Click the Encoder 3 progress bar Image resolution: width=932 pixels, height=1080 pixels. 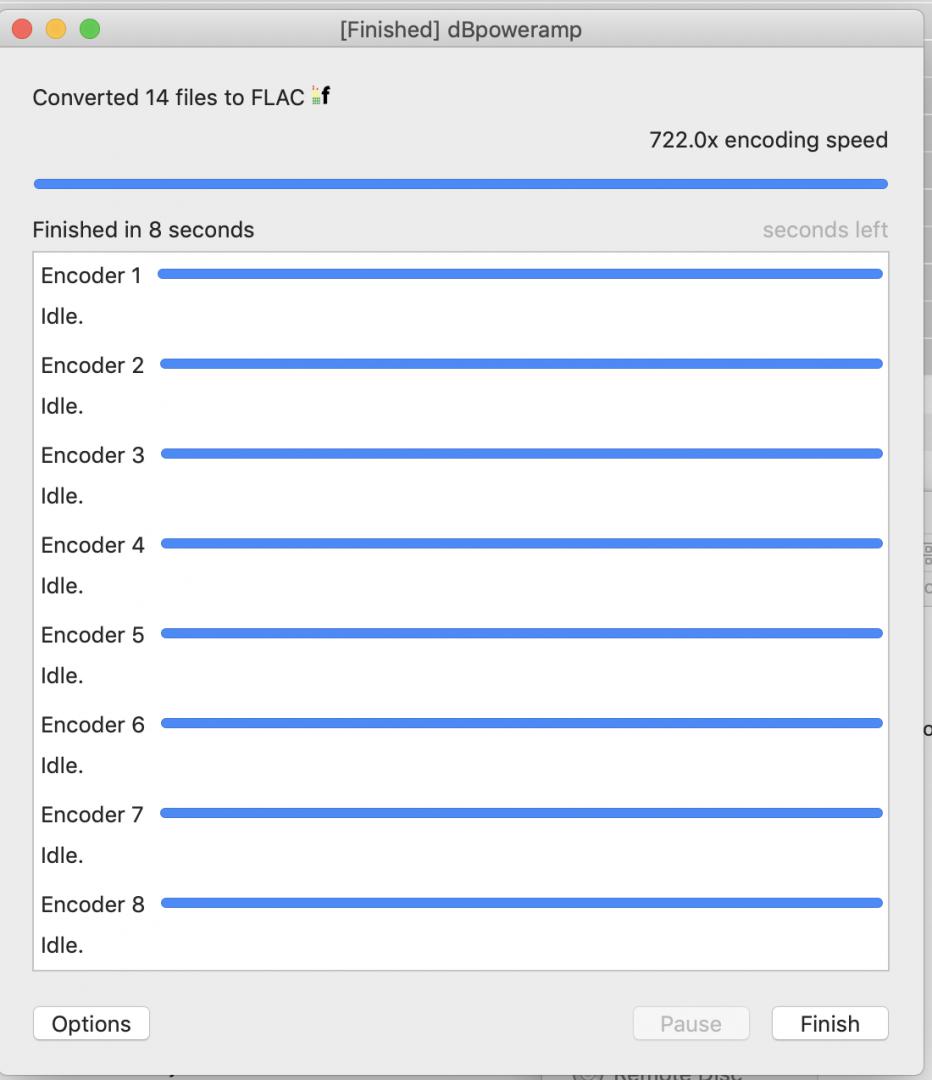click(520, 454)
